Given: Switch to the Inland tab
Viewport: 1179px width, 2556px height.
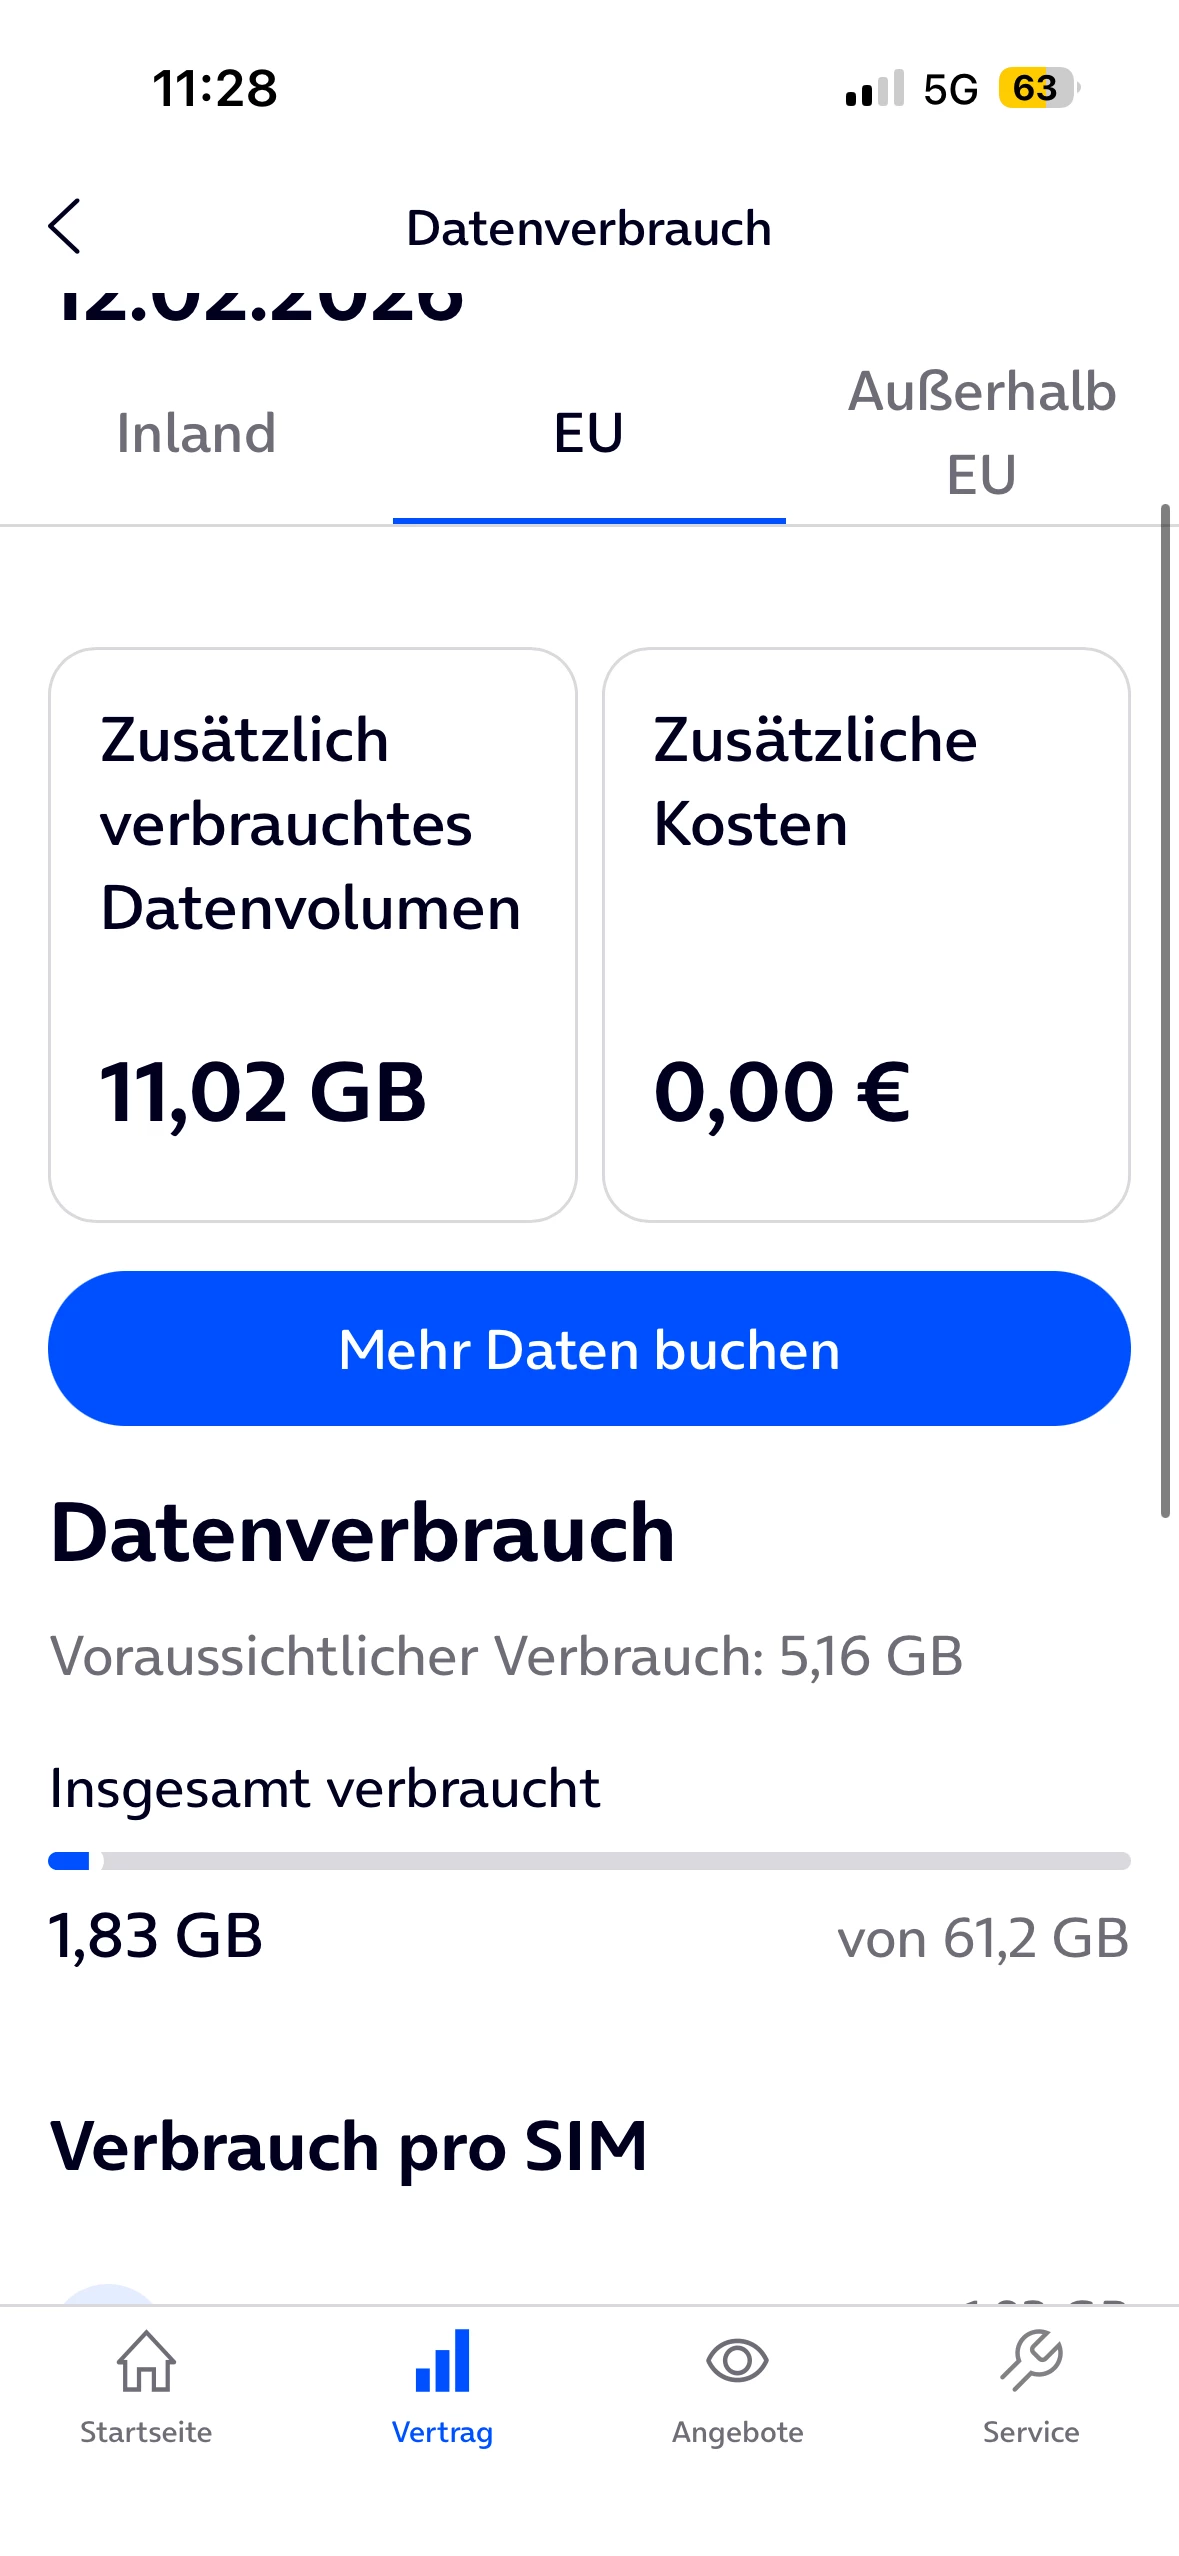Looking at the screenshot, I should 196,434.
